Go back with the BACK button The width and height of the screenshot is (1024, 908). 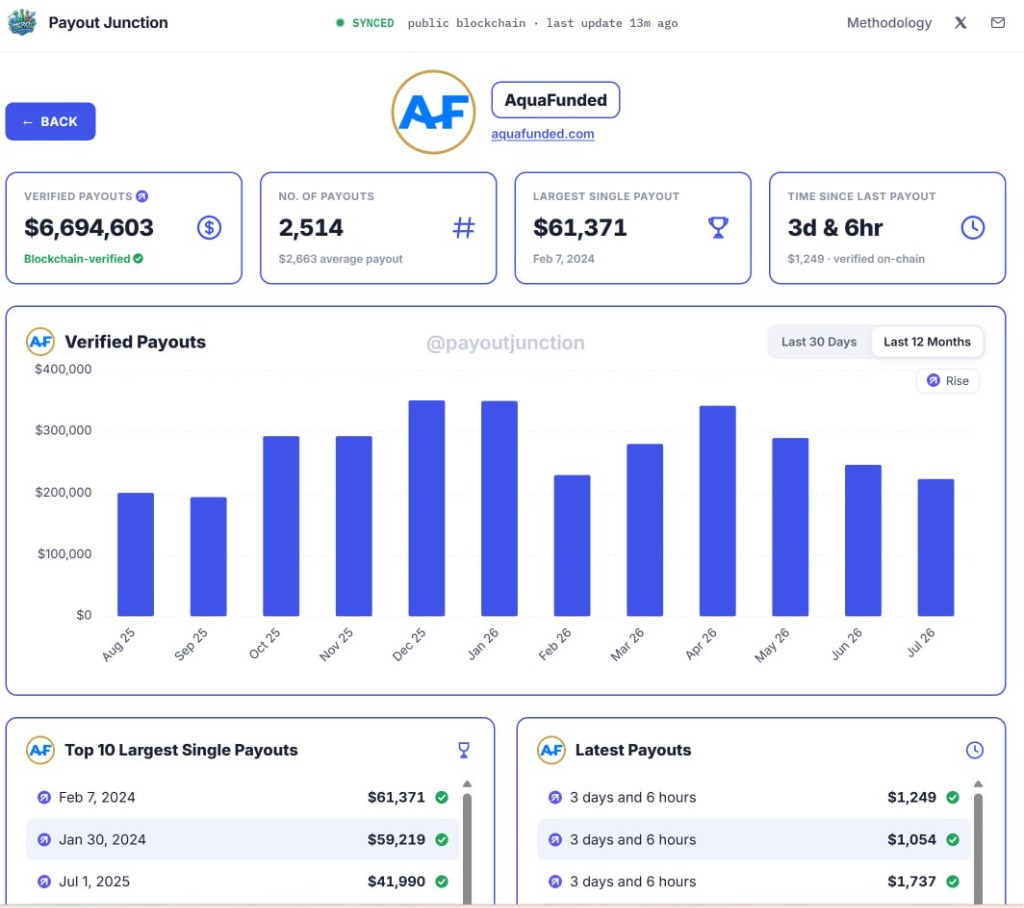point(50,122)
